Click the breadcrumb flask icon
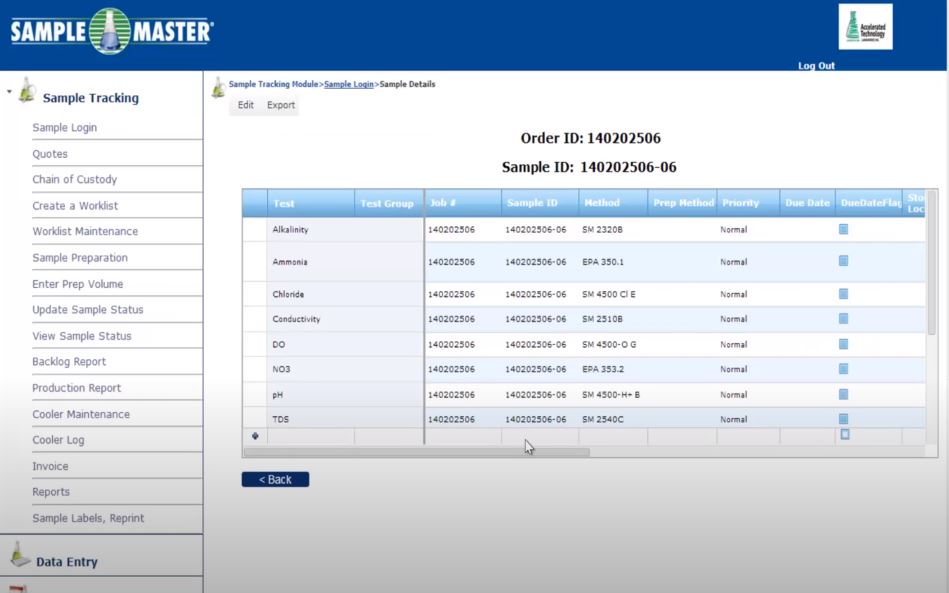 click(x=218, y=88)
